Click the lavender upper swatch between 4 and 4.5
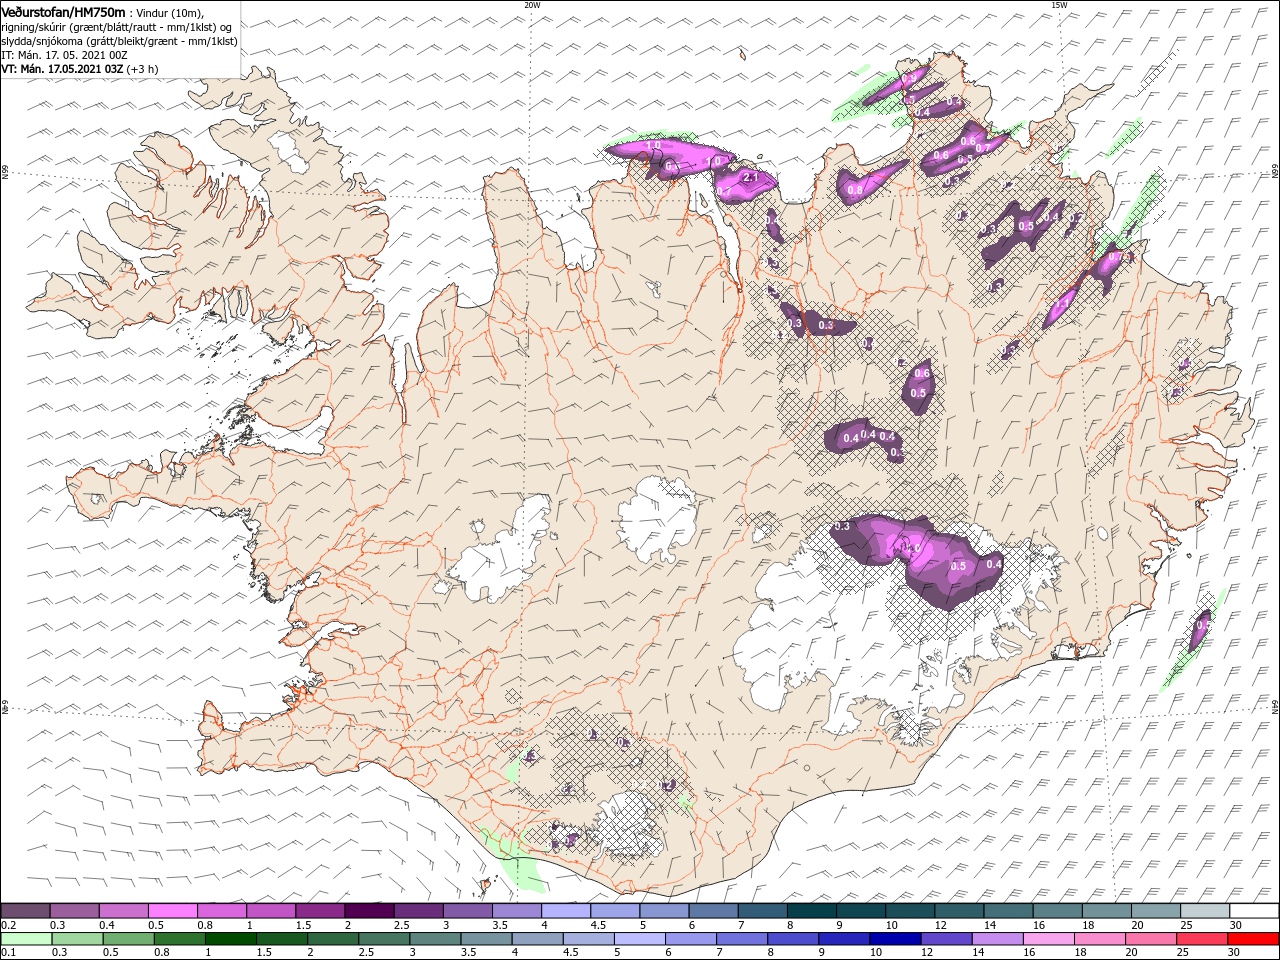 565,911
